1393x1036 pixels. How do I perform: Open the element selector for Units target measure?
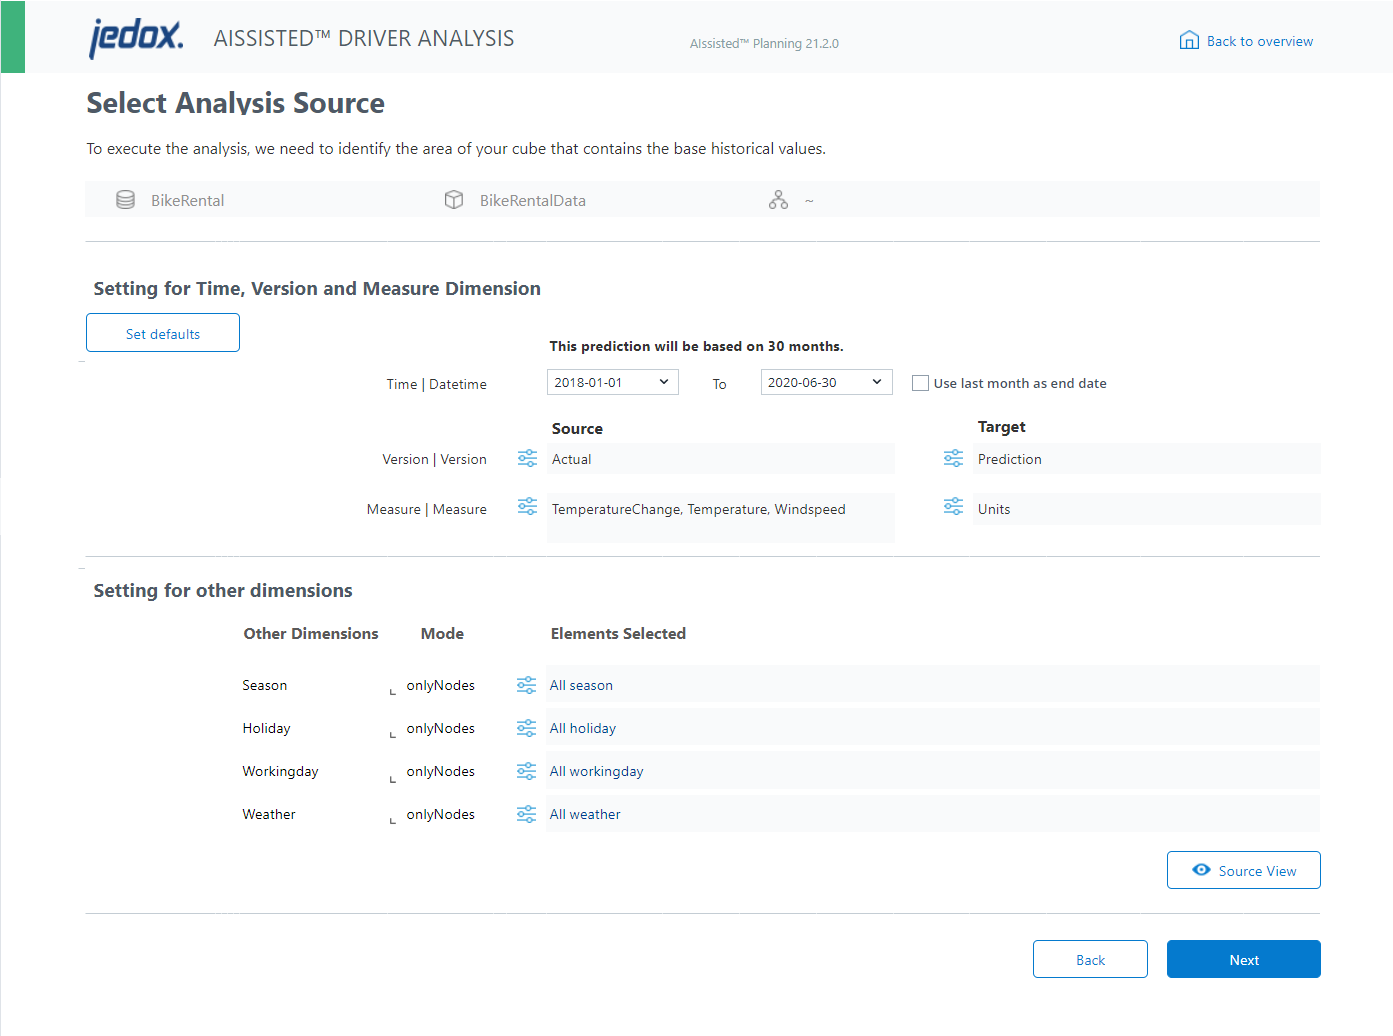(953, 507)
